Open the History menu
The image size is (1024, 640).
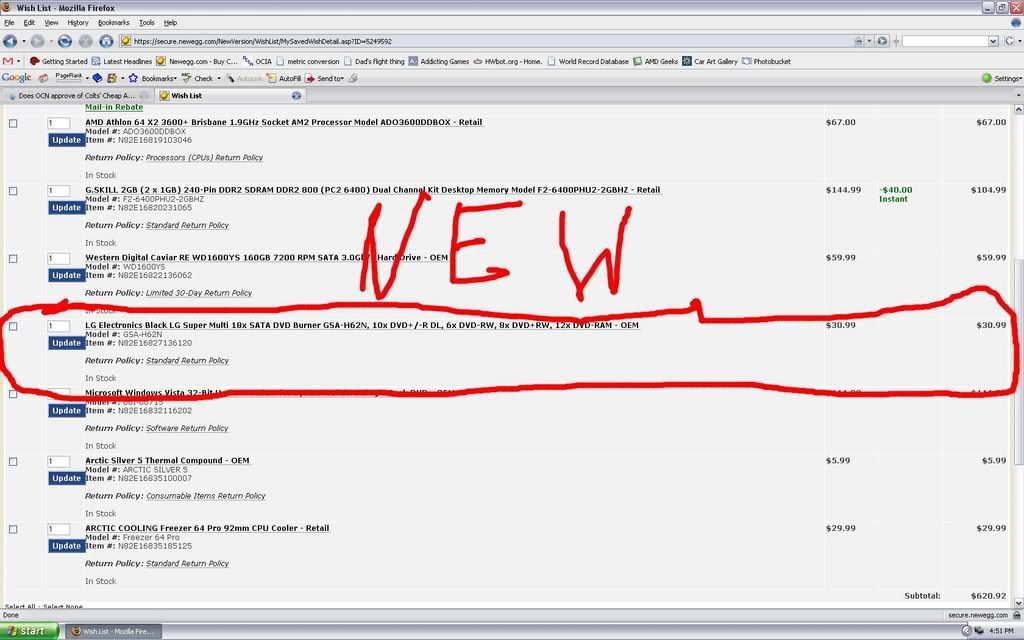(x=78, y=23)
